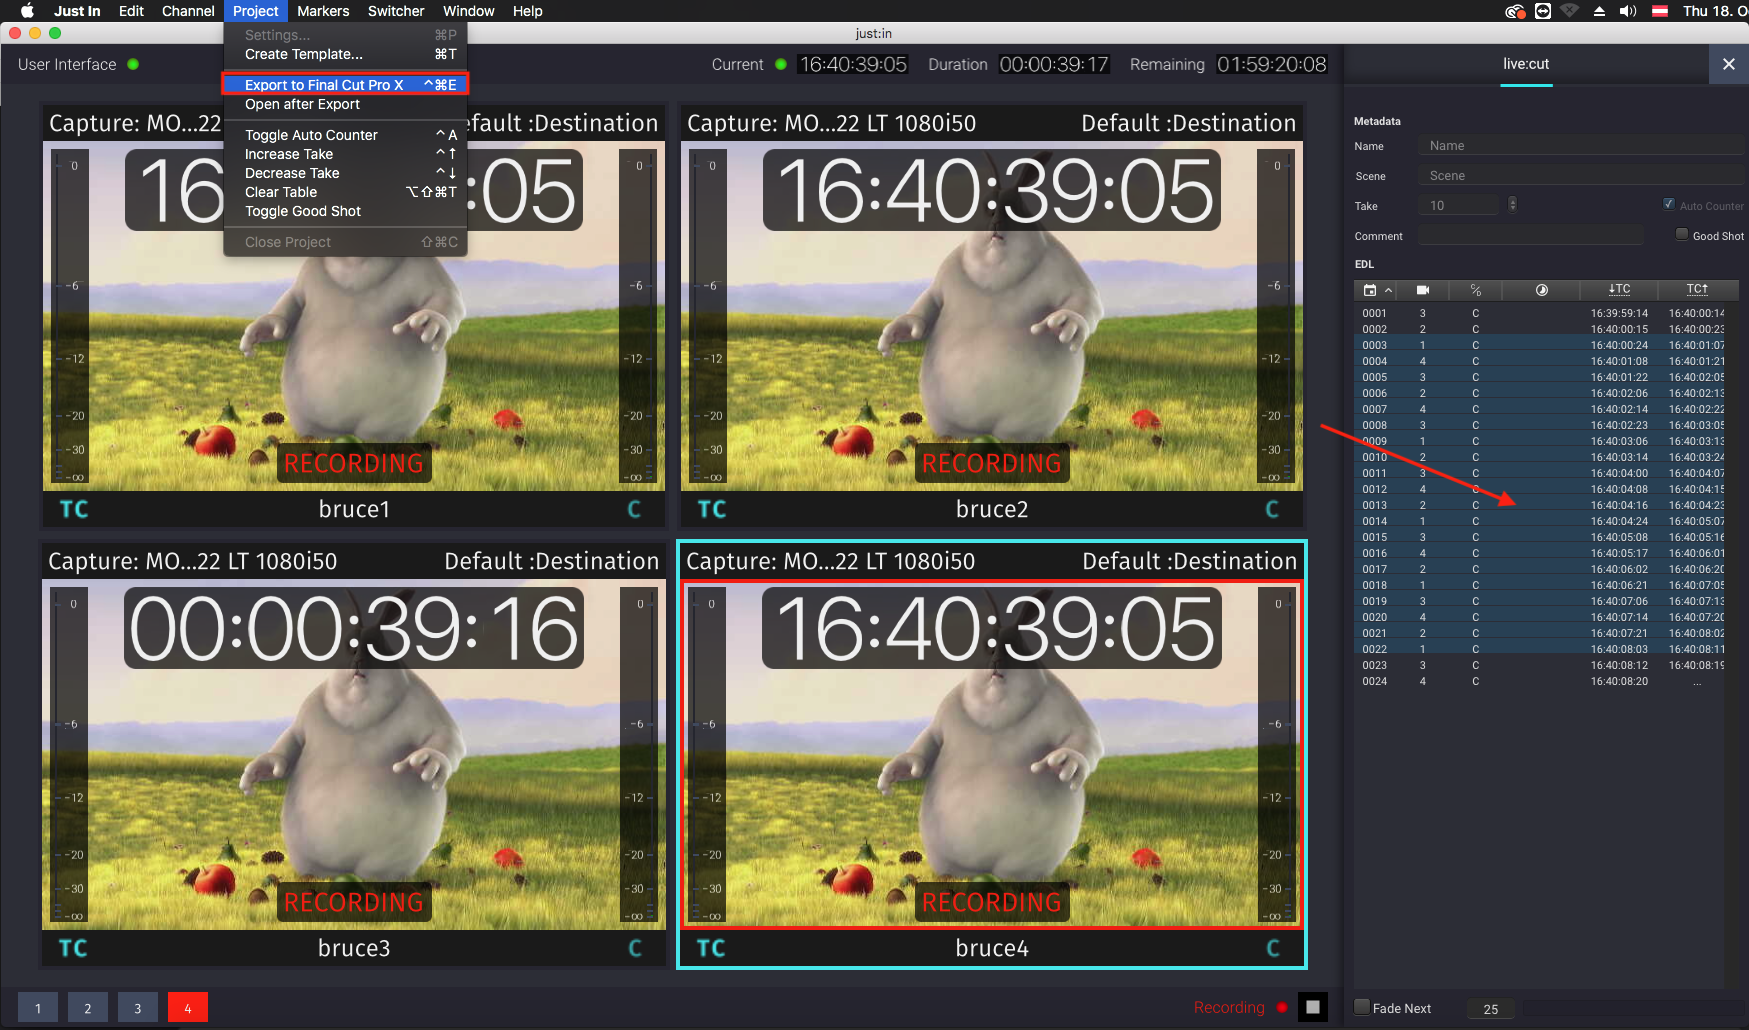Viewport: 1749px width, 1030px height.
Task: Select Create Template... from Project menu
Action: pos(345,54)
